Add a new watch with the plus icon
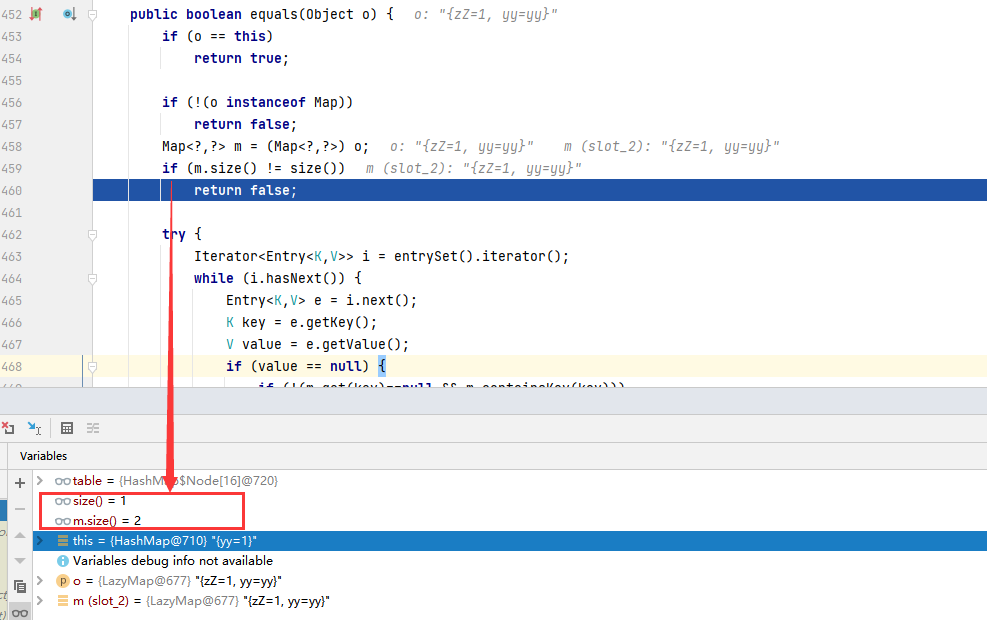The image size is (987, 620). point(20,482)
